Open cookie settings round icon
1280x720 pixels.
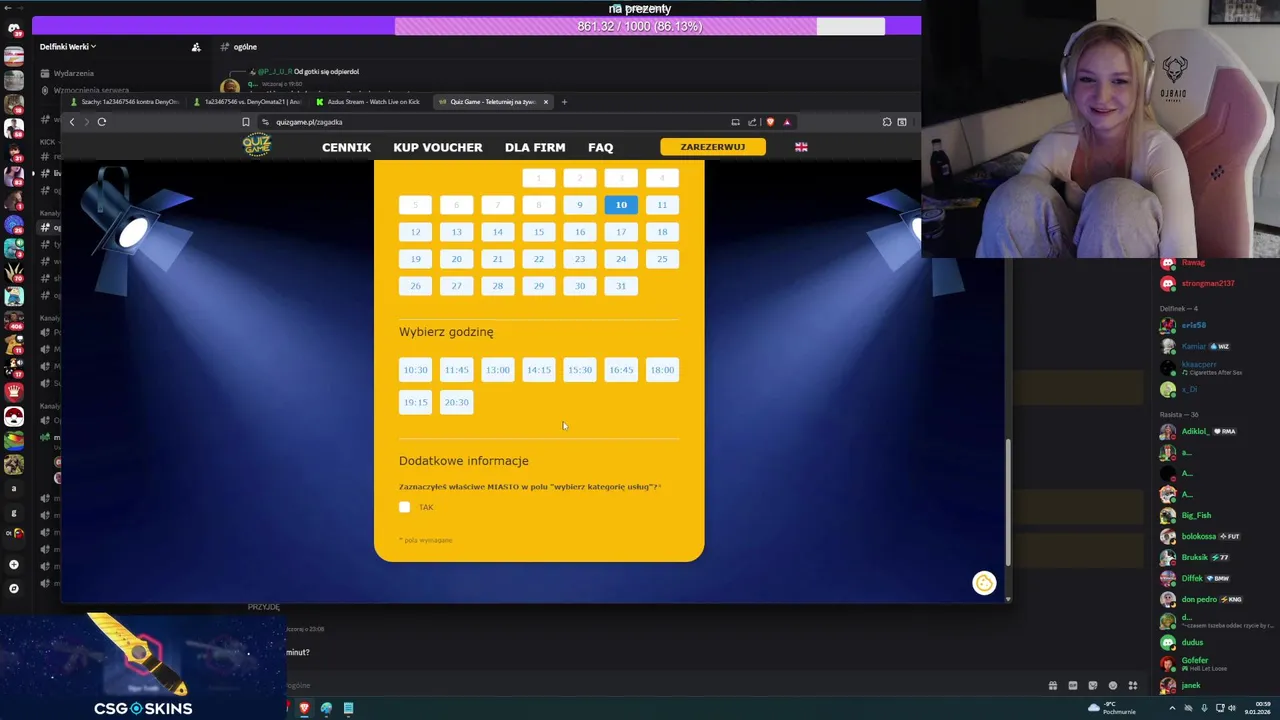[x=984, y=583]
